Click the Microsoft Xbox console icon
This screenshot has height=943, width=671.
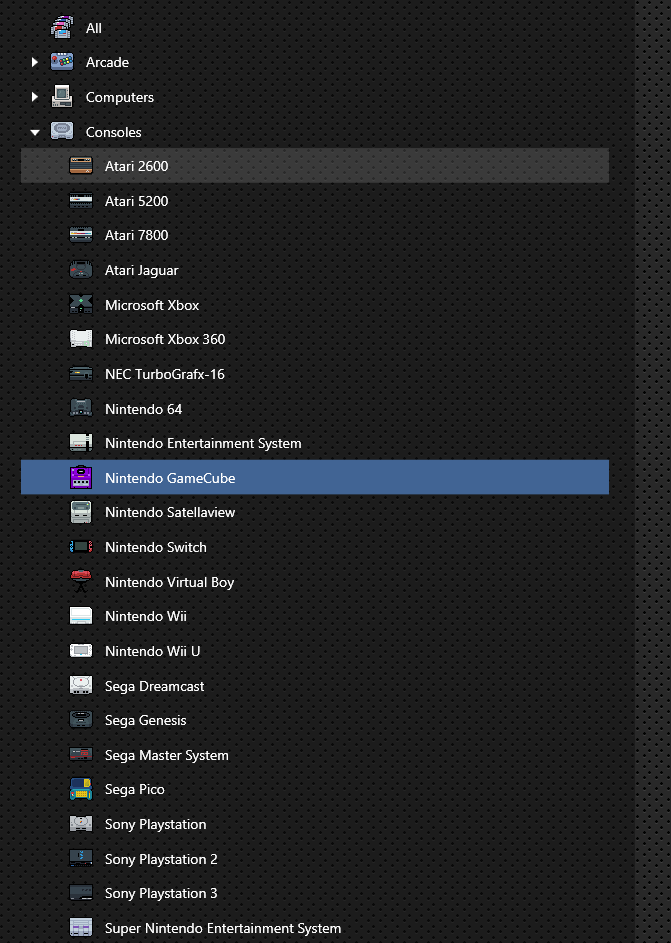click(81, 304)
